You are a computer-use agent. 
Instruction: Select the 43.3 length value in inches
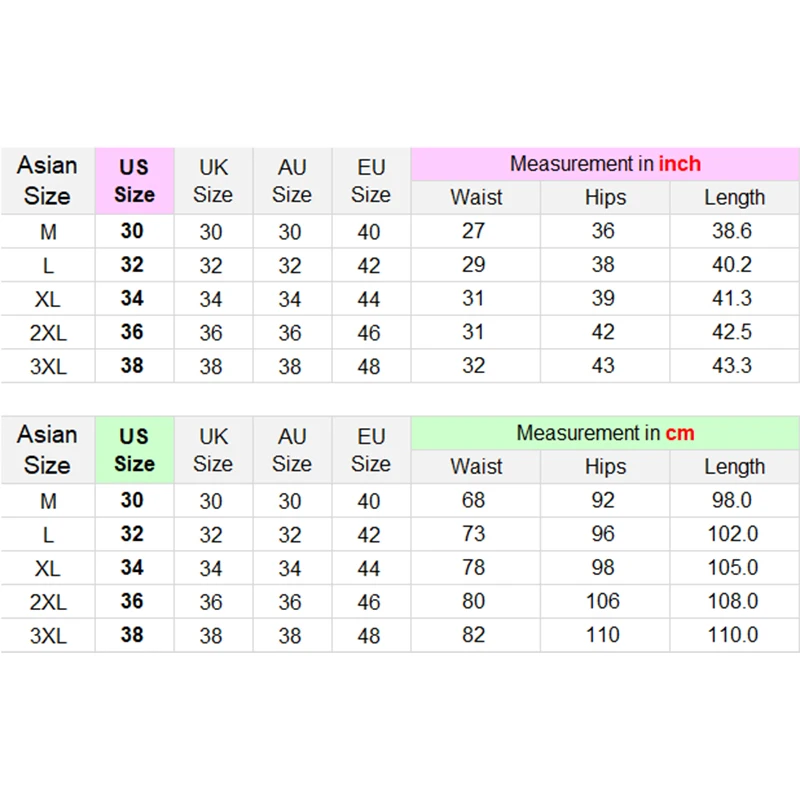point(733,366)
